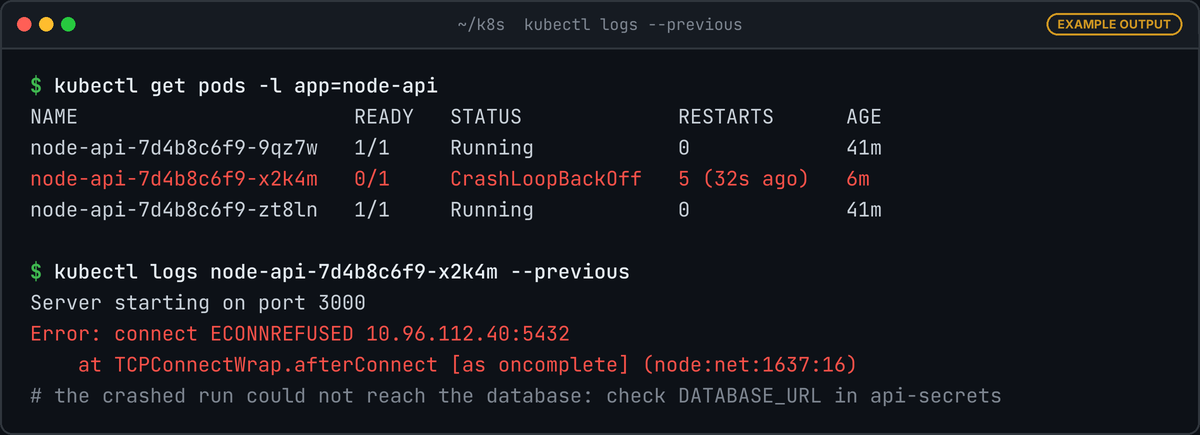Click the 6m age value
Viewport: 1200px width, 435px height.
click(x=858, y=179)
